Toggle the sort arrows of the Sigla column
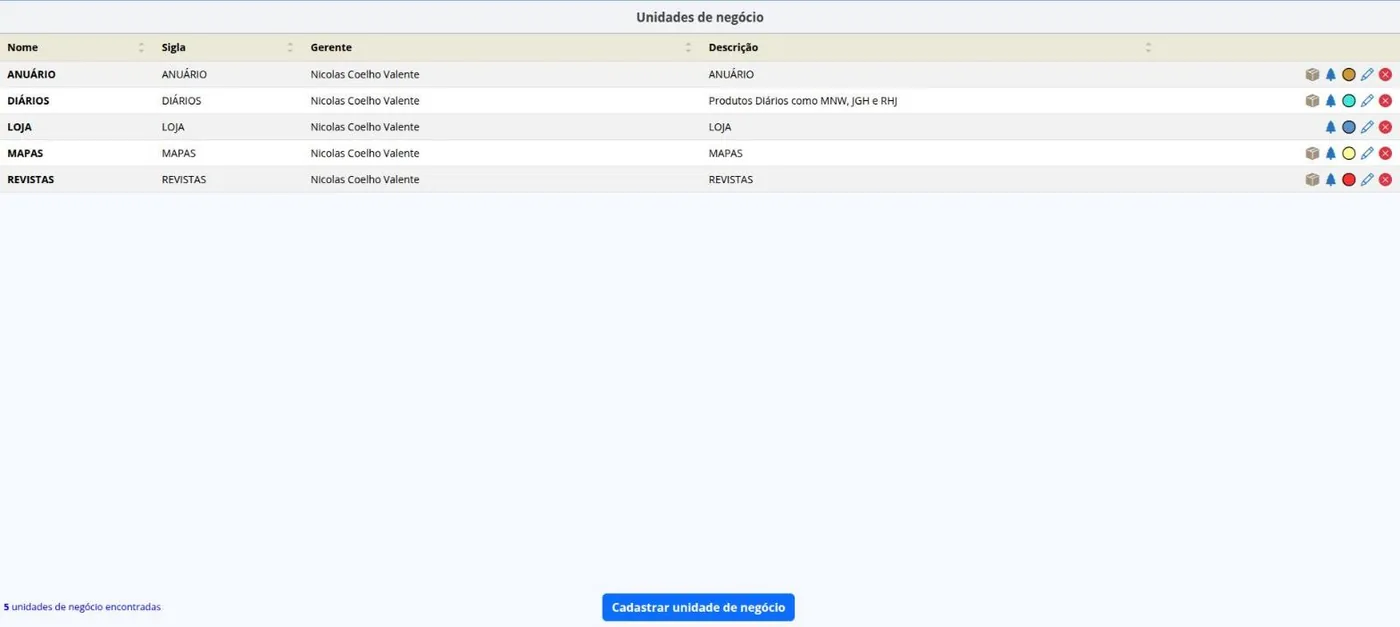The height and width of the screenshot is (627, 1400). click(290, 47)
